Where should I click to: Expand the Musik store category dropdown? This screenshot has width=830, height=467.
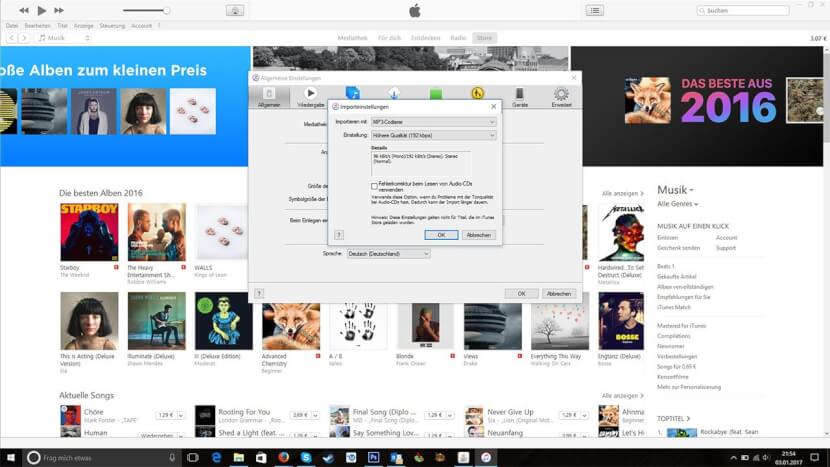(x=675, y=190)
